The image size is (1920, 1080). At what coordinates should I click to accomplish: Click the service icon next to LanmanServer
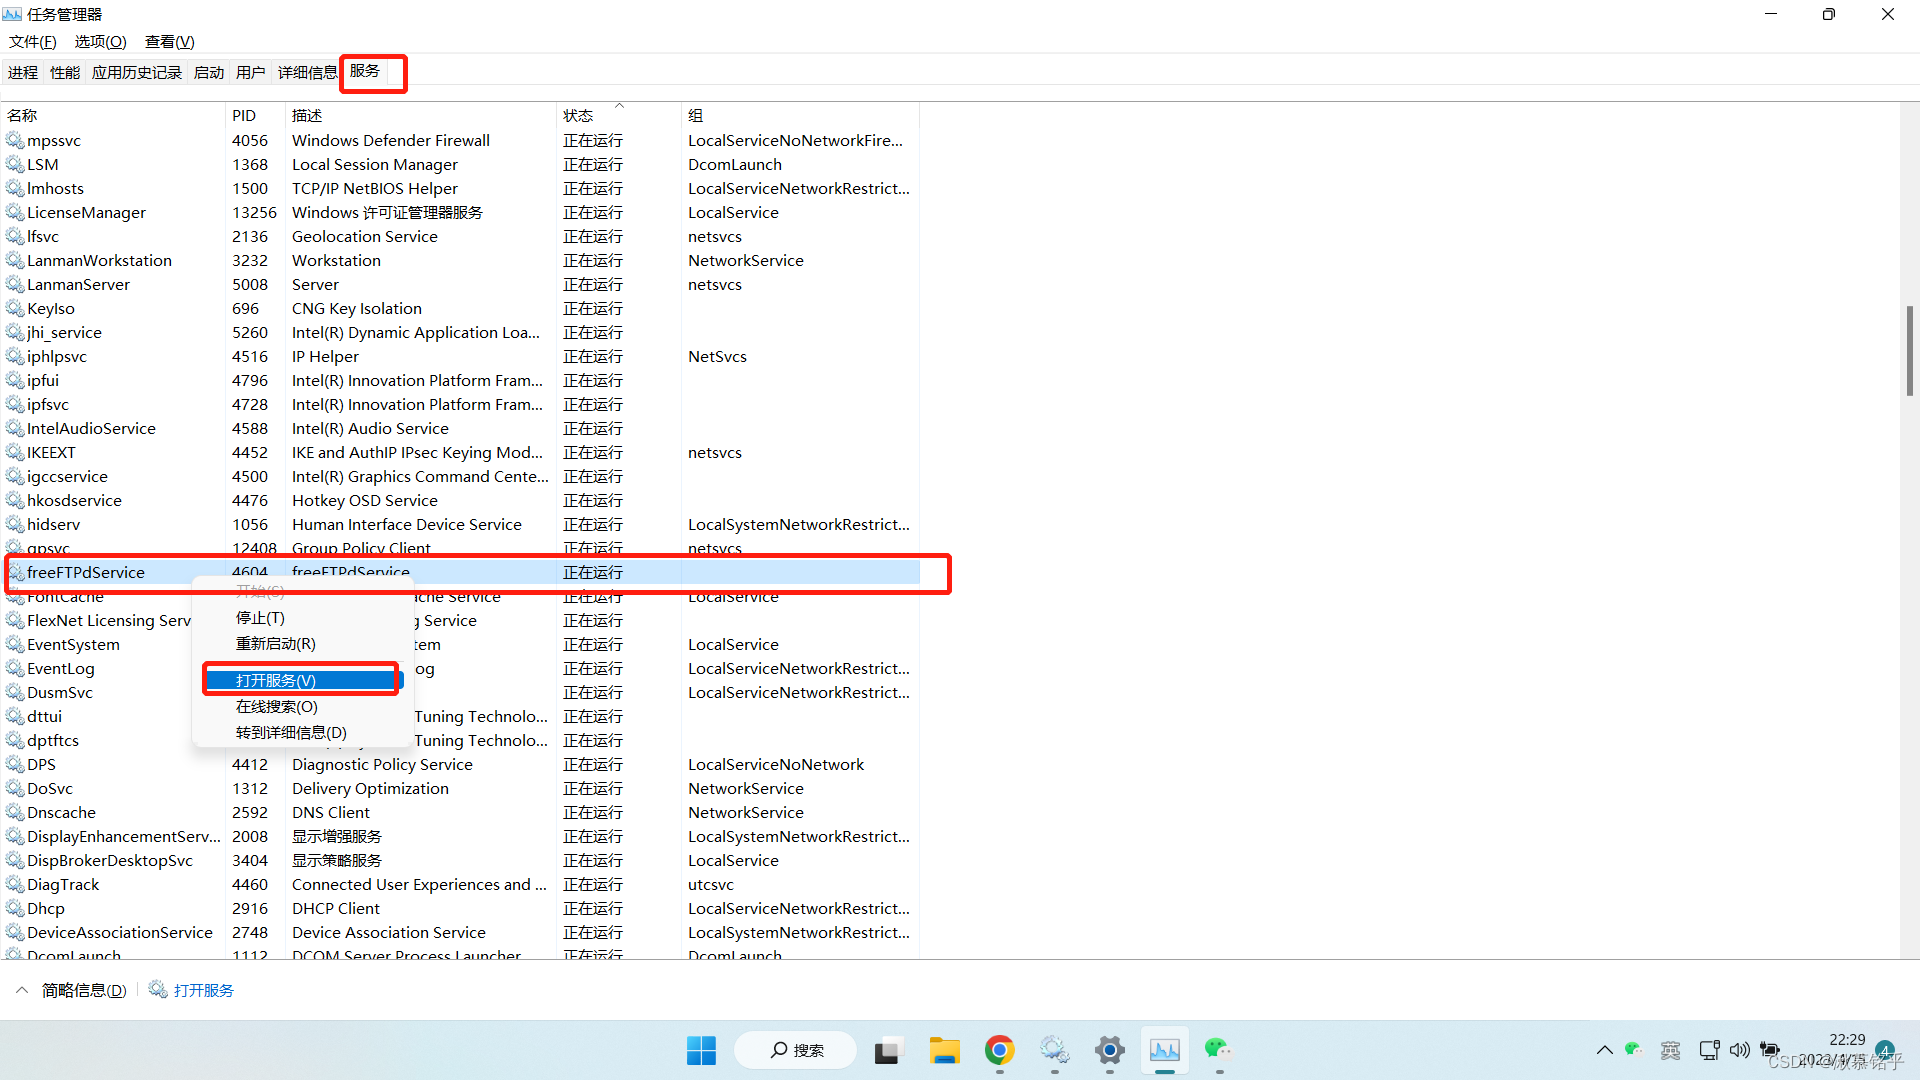15,285
